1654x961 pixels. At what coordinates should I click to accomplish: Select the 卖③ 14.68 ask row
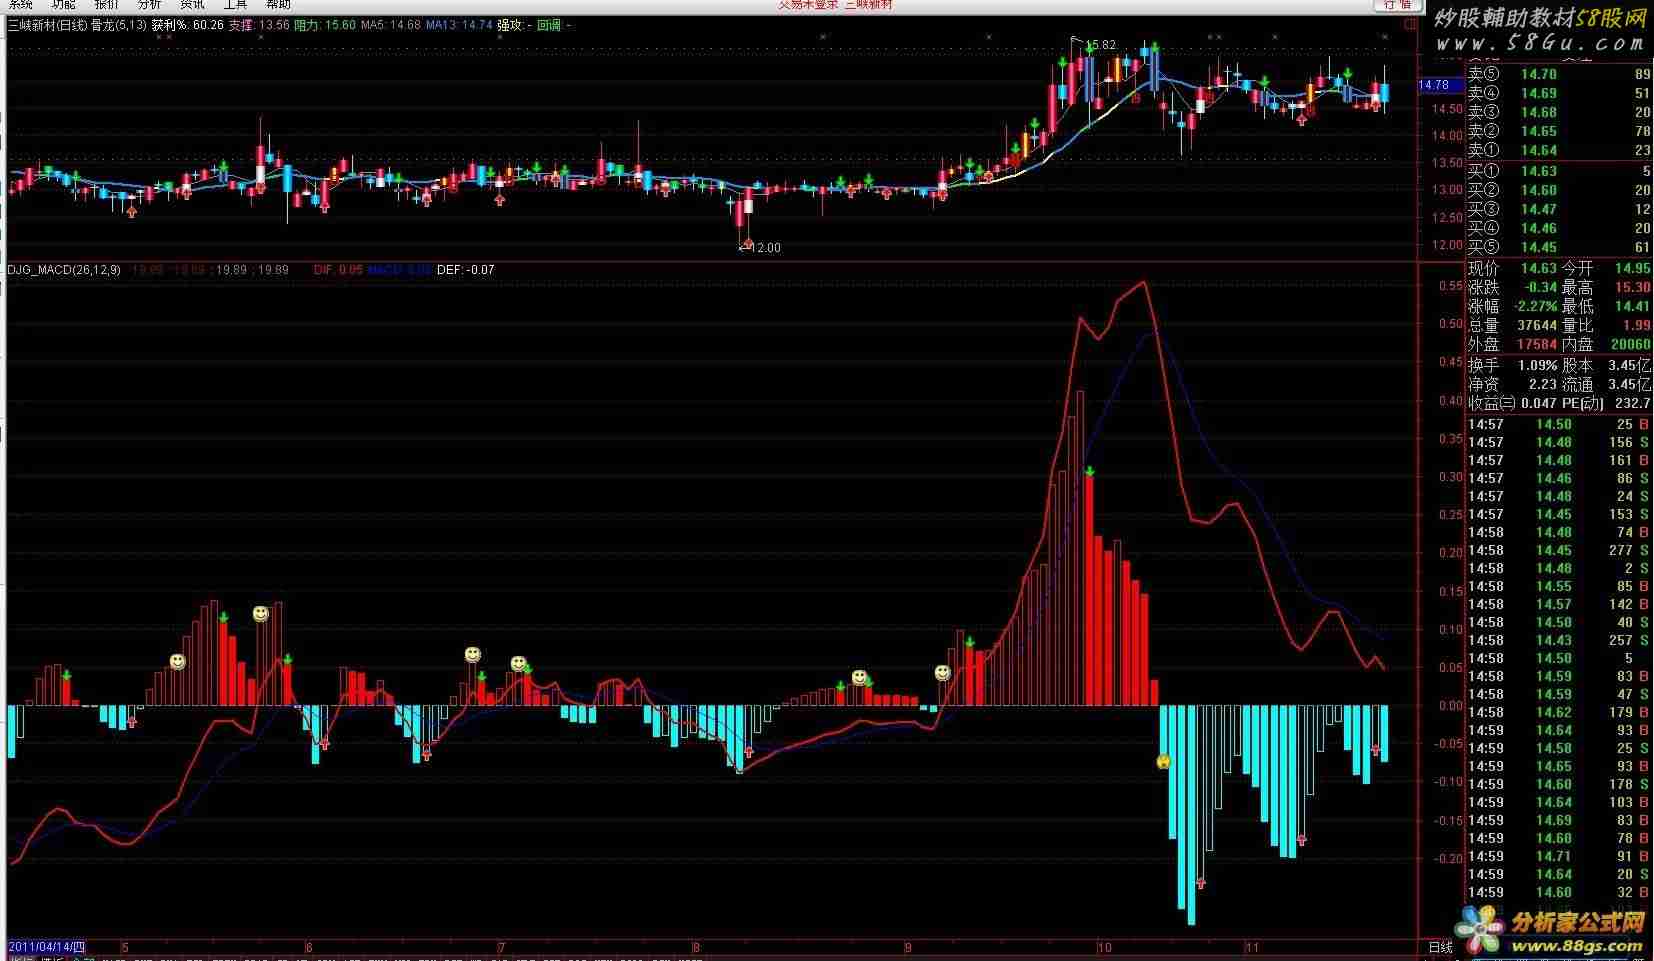1559,112
